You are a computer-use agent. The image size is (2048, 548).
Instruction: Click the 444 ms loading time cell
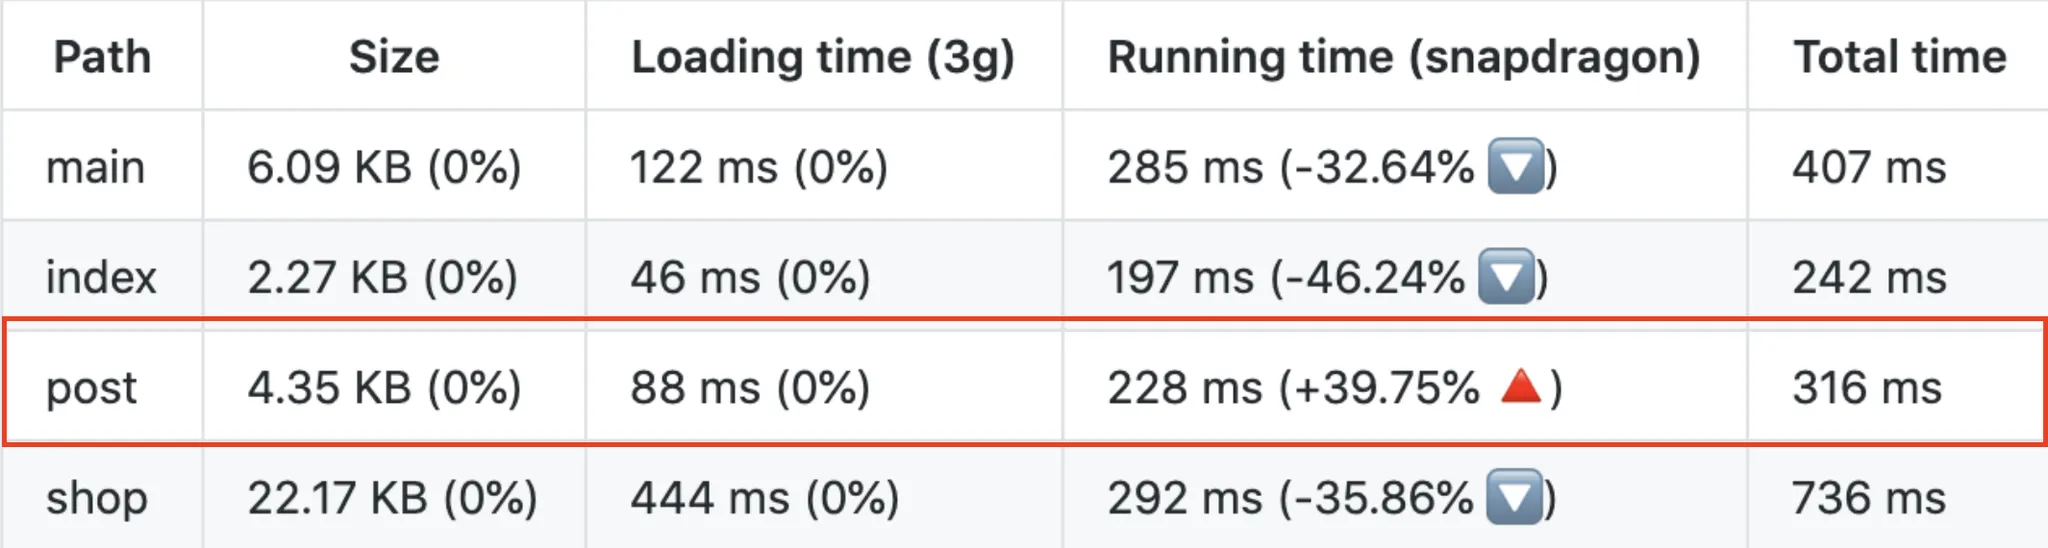[764, 498]
